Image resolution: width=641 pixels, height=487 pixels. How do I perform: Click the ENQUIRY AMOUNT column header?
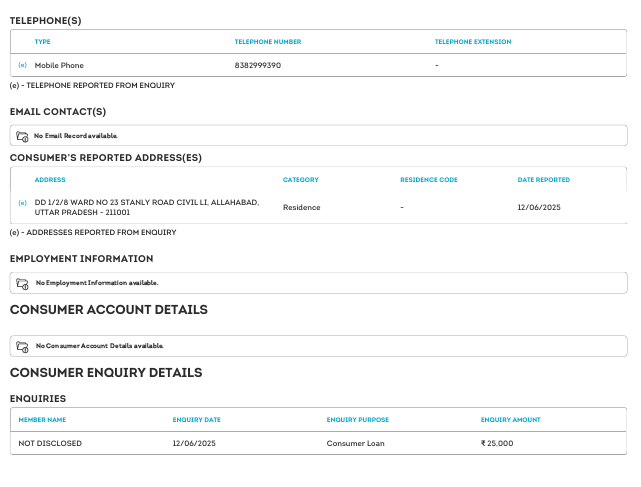point(510,420)
